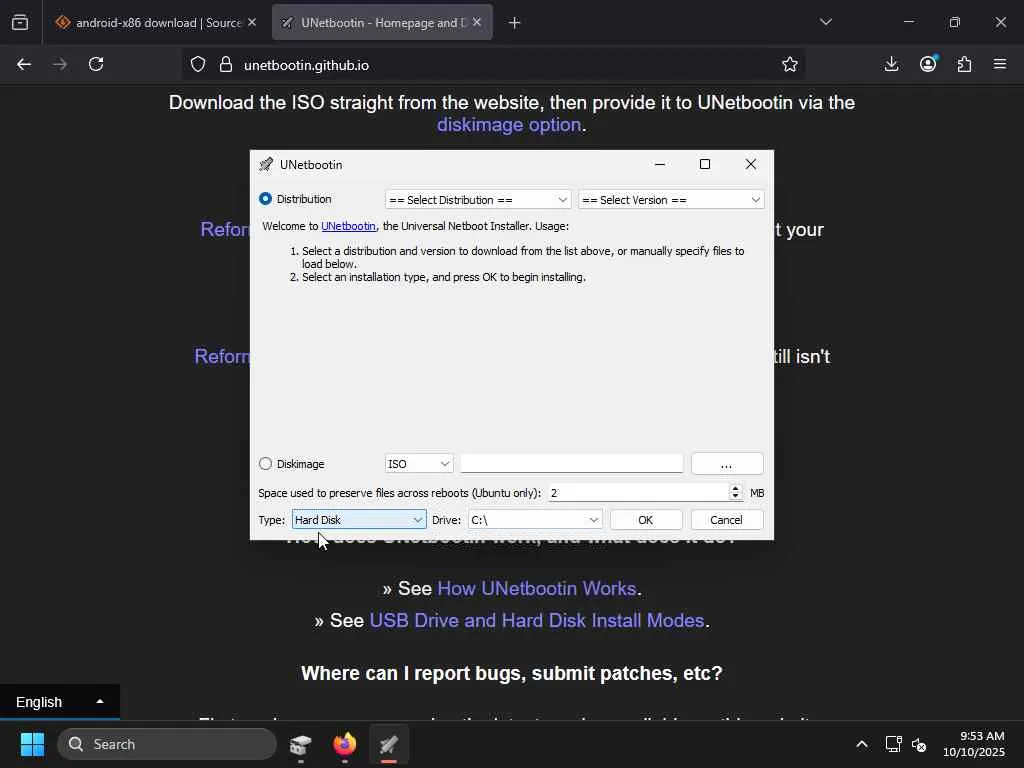Open the Firefox account icon
1024x768 pixels.
click(928, 64)
